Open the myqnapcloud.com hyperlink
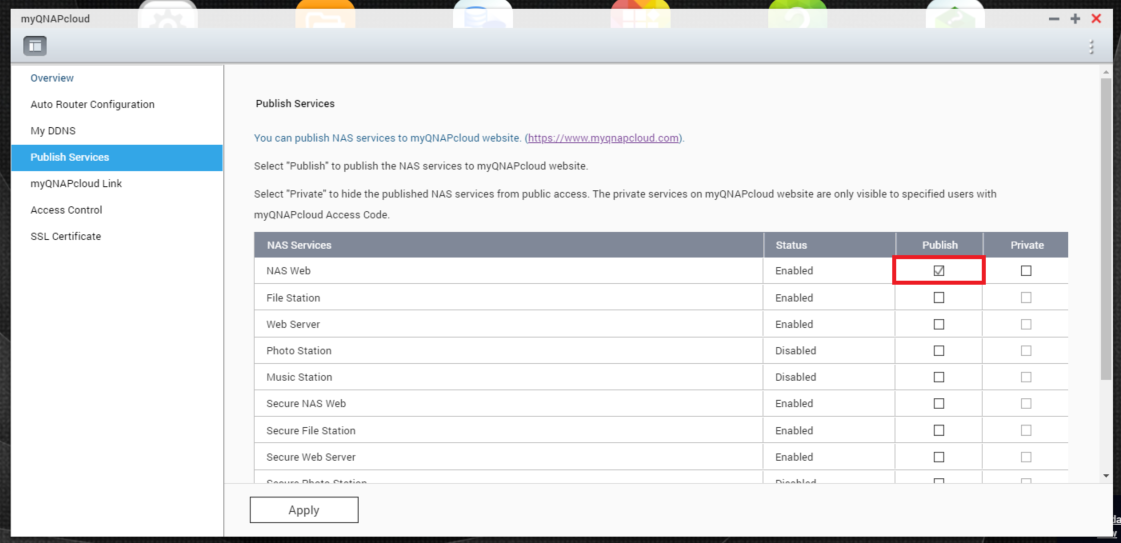 [x=603, y=138]
